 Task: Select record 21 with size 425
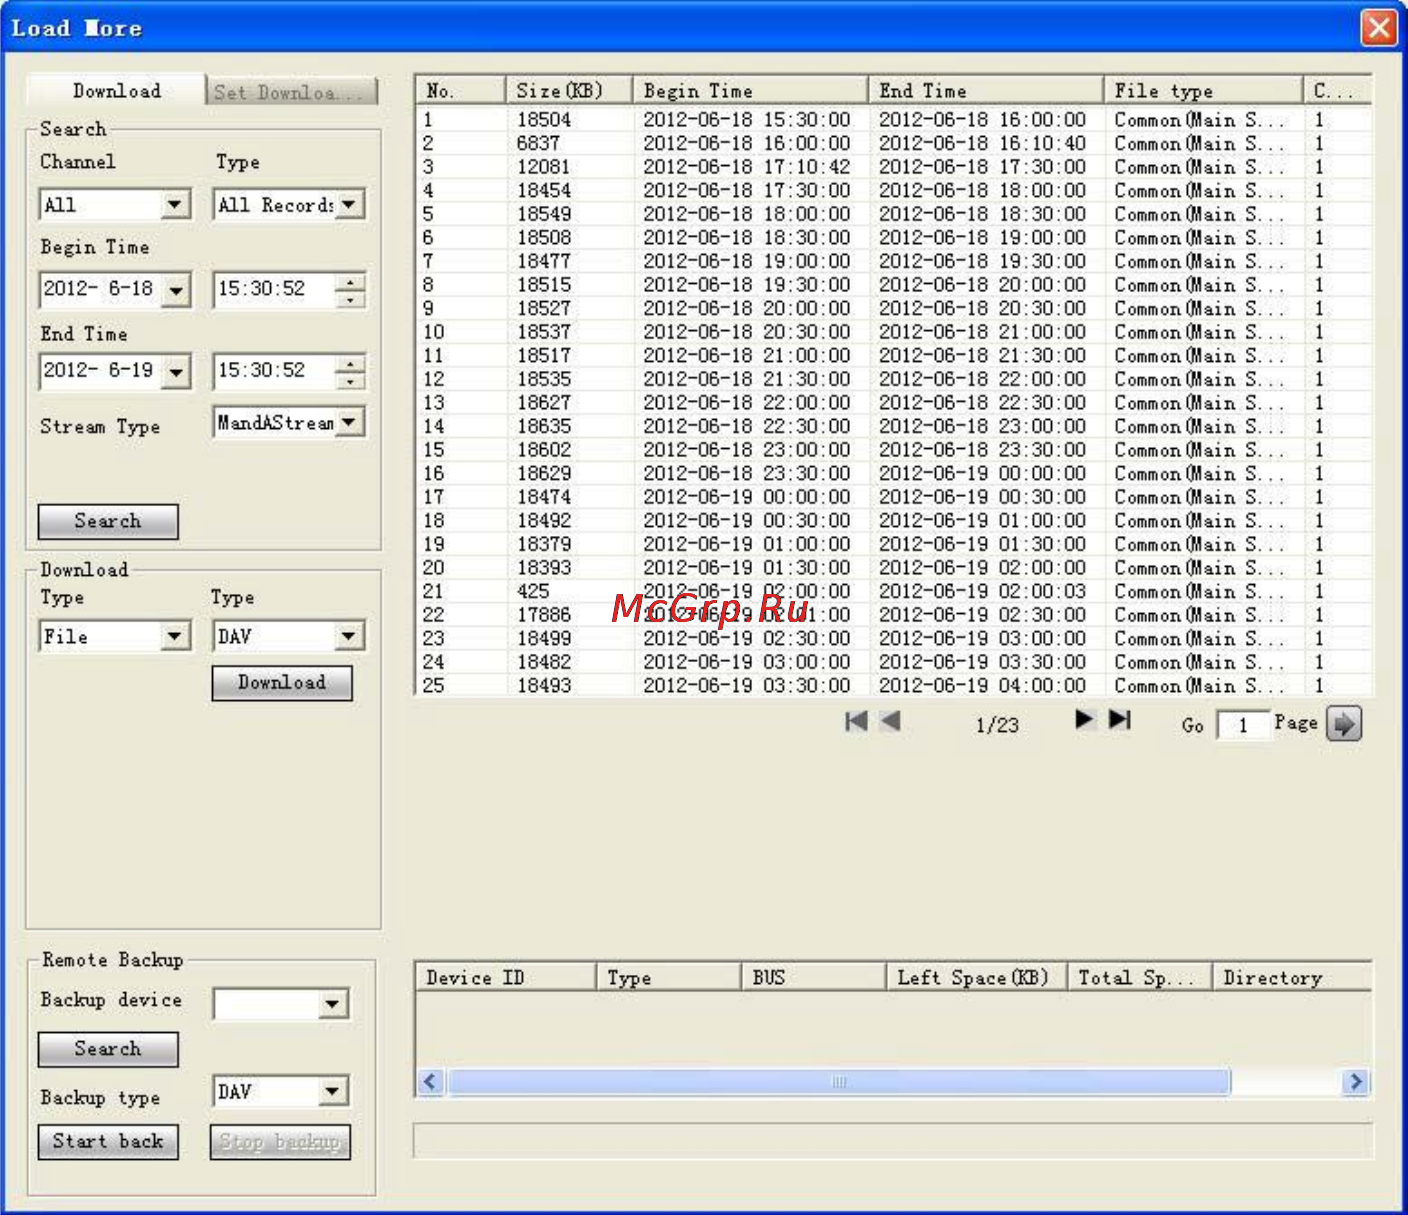click(893, 592)
